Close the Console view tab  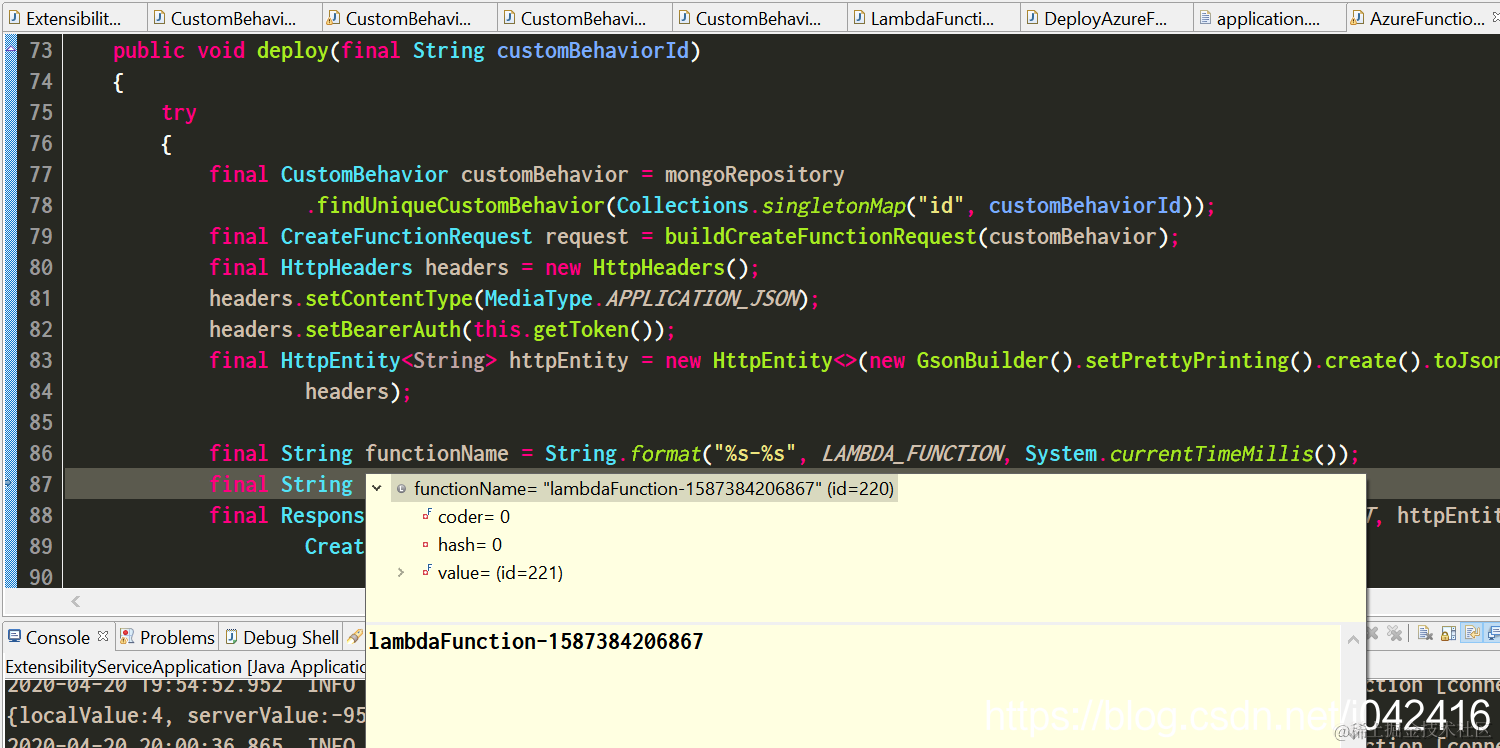[x=103, y=636]
